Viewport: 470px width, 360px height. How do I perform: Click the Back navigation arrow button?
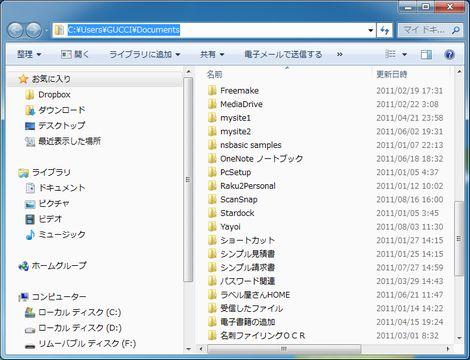pos(15,30)
